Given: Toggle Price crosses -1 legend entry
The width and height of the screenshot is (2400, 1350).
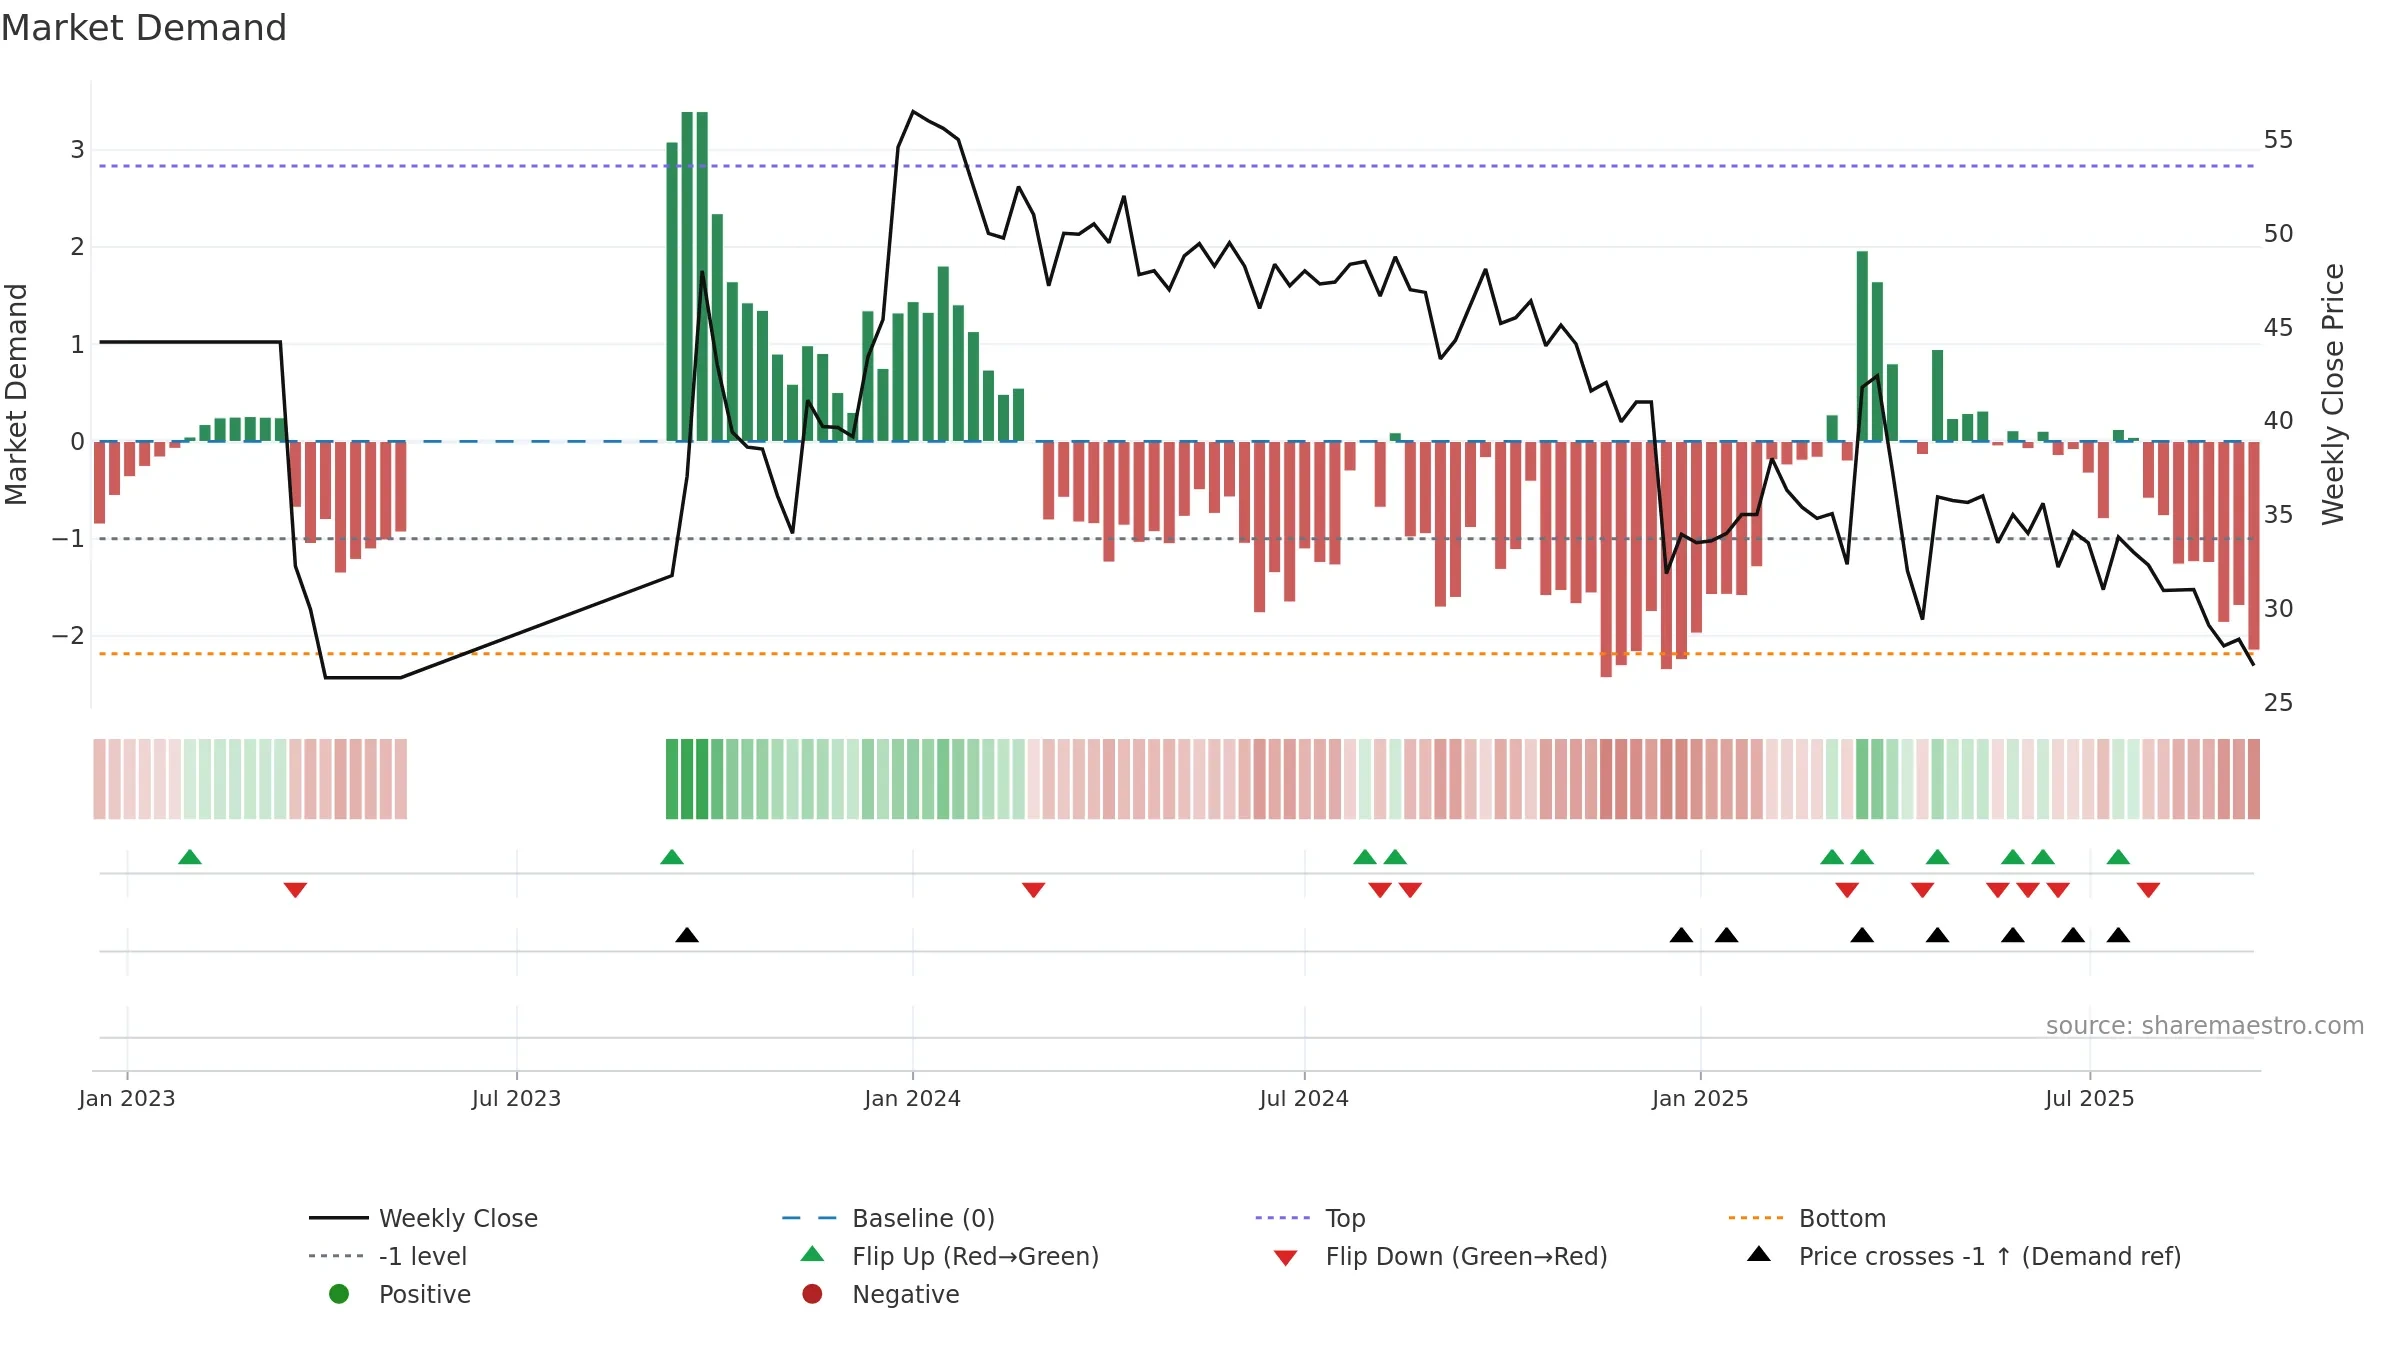Looking at the screenshot, I should [x=1964, y=1256].
